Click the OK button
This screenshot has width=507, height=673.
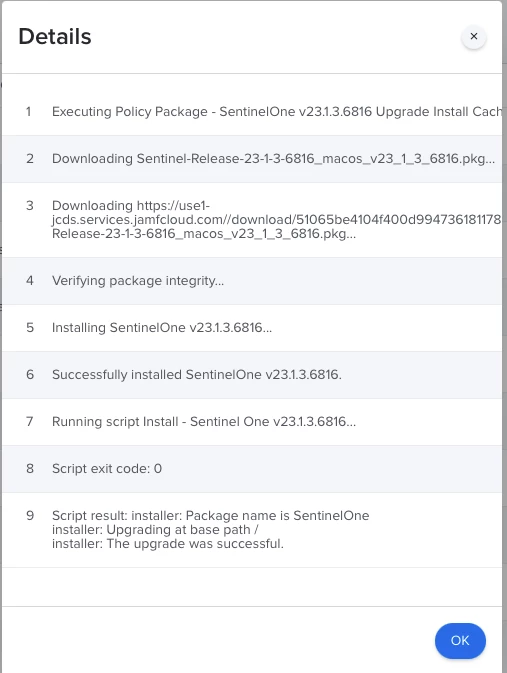coord(460,640)
